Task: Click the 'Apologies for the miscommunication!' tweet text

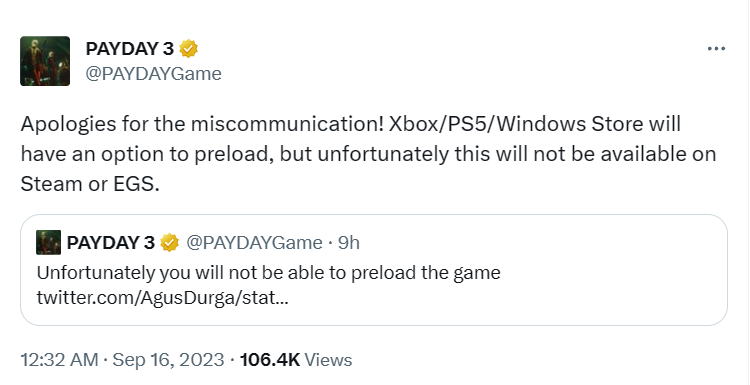Action: pos(202,124)
